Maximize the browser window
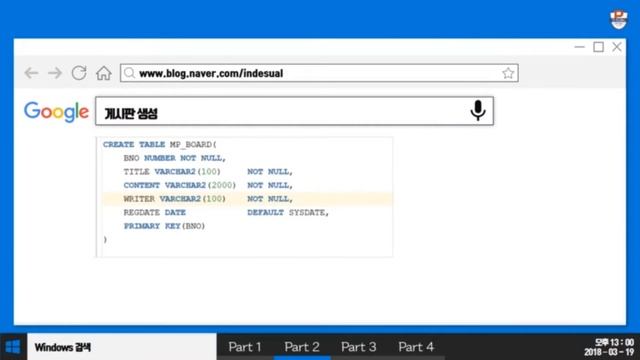 click(x=598, y=47)
